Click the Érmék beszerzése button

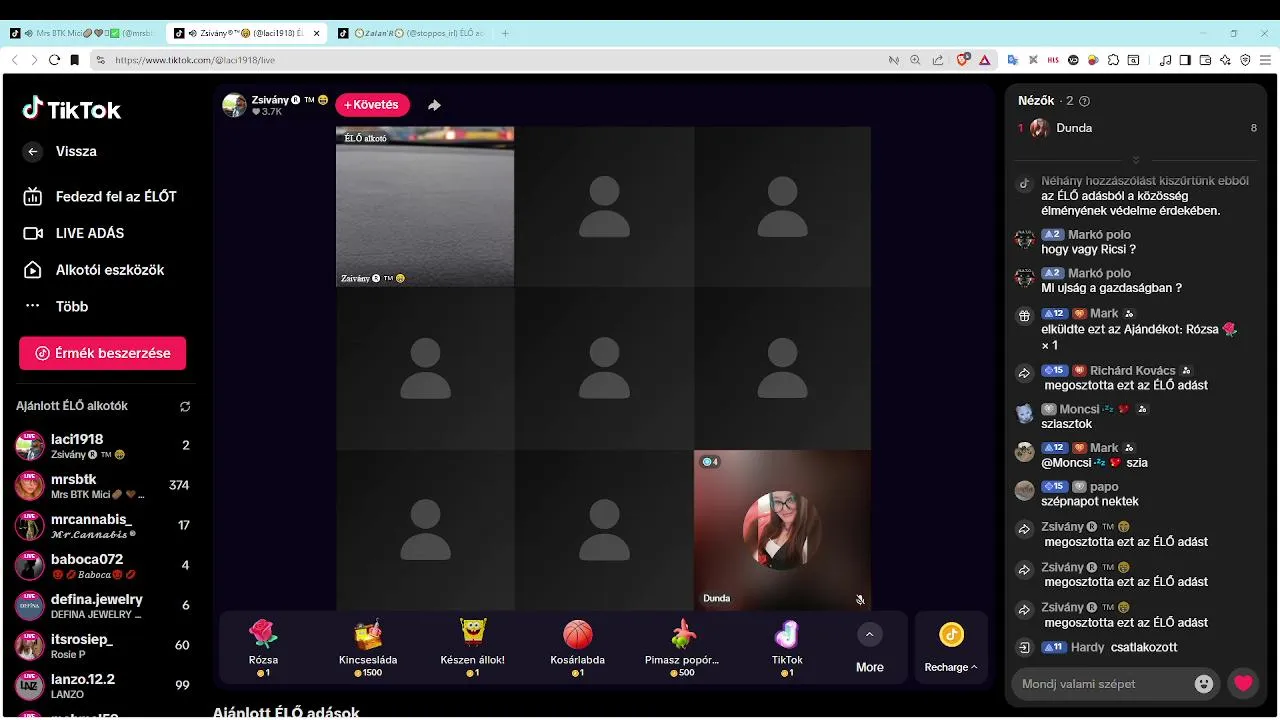pos(102,353)
